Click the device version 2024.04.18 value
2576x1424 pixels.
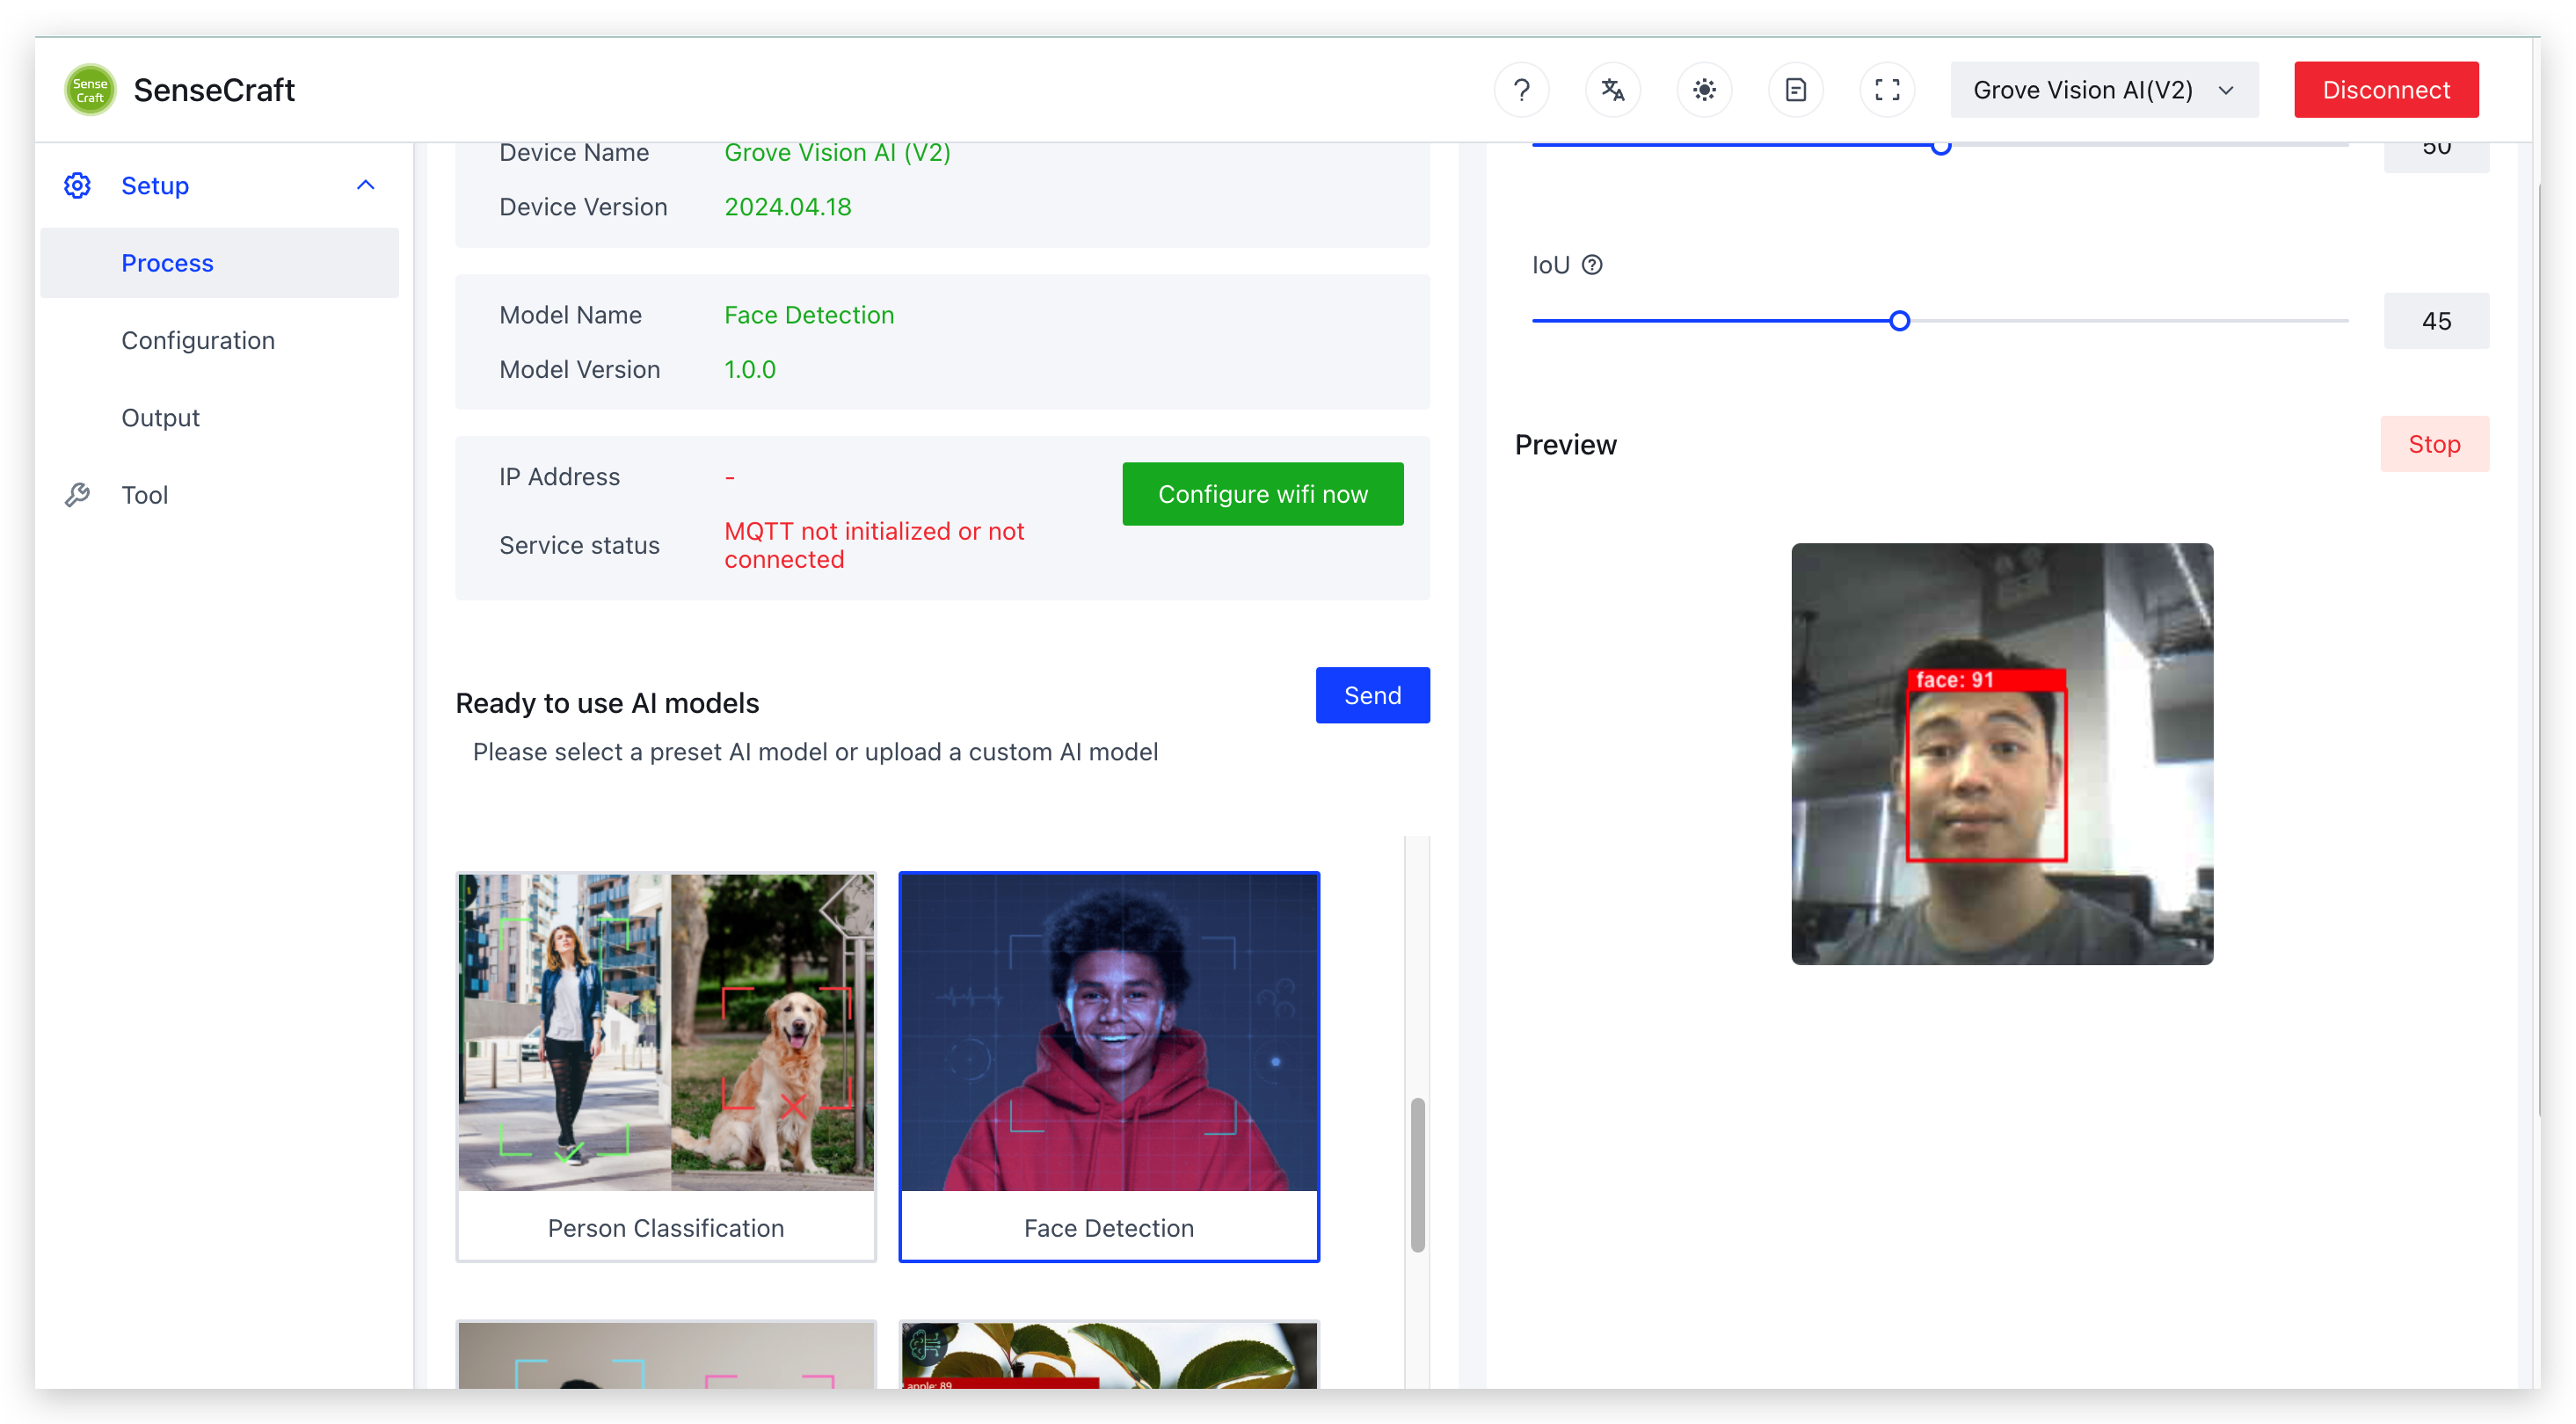tap(787, 207)
